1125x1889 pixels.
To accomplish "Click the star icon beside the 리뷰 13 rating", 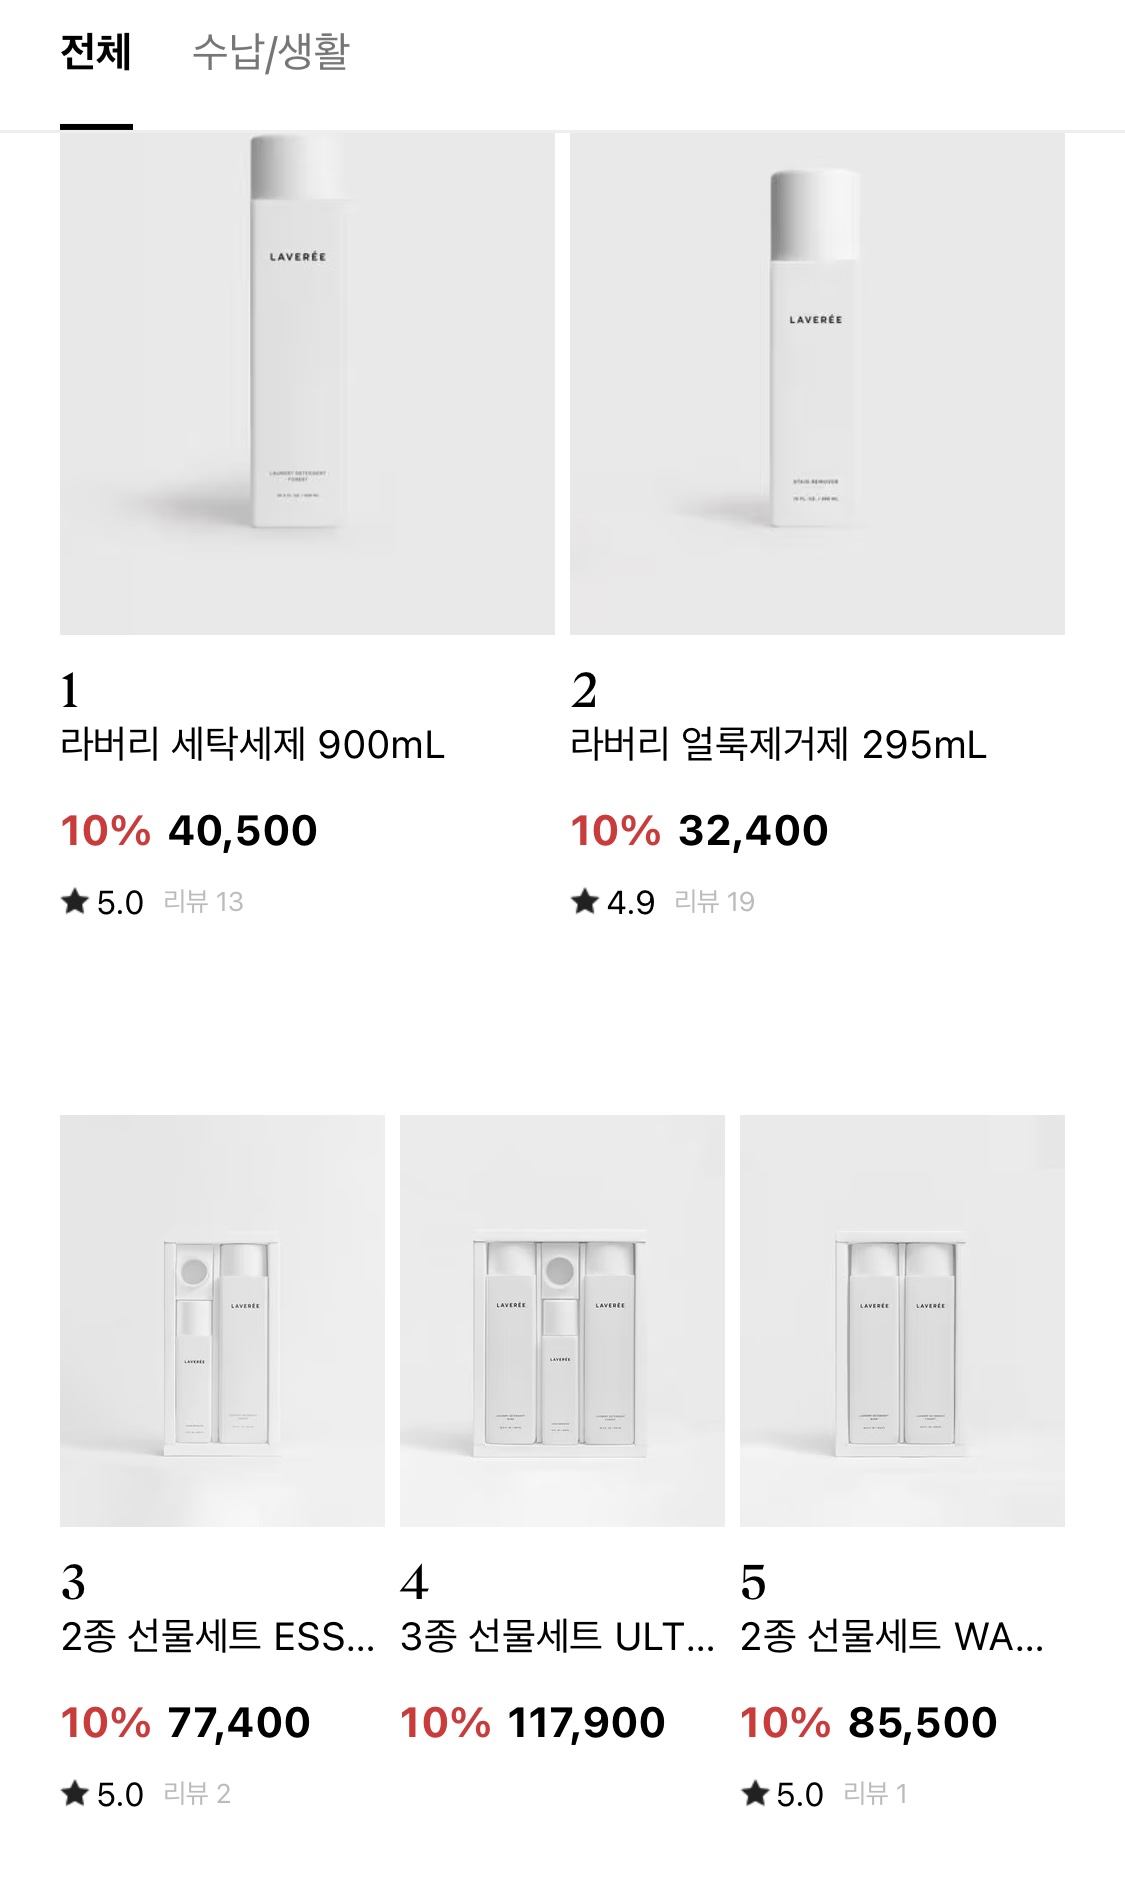I will pyautogui.click(x=75, y=902).
